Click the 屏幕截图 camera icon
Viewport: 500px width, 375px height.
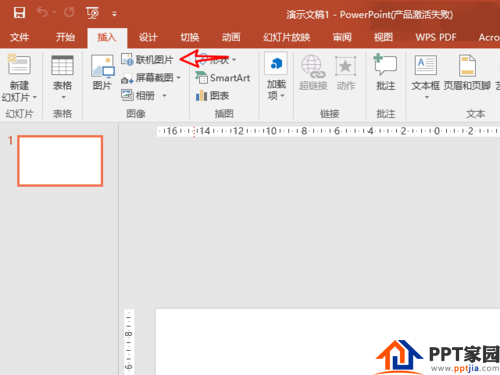[127, 79]
